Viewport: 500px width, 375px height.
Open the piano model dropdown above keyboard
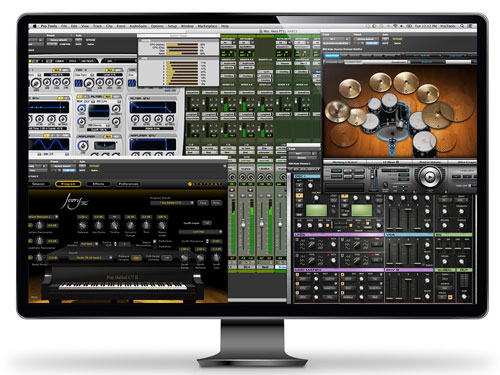tap(90, 258)
